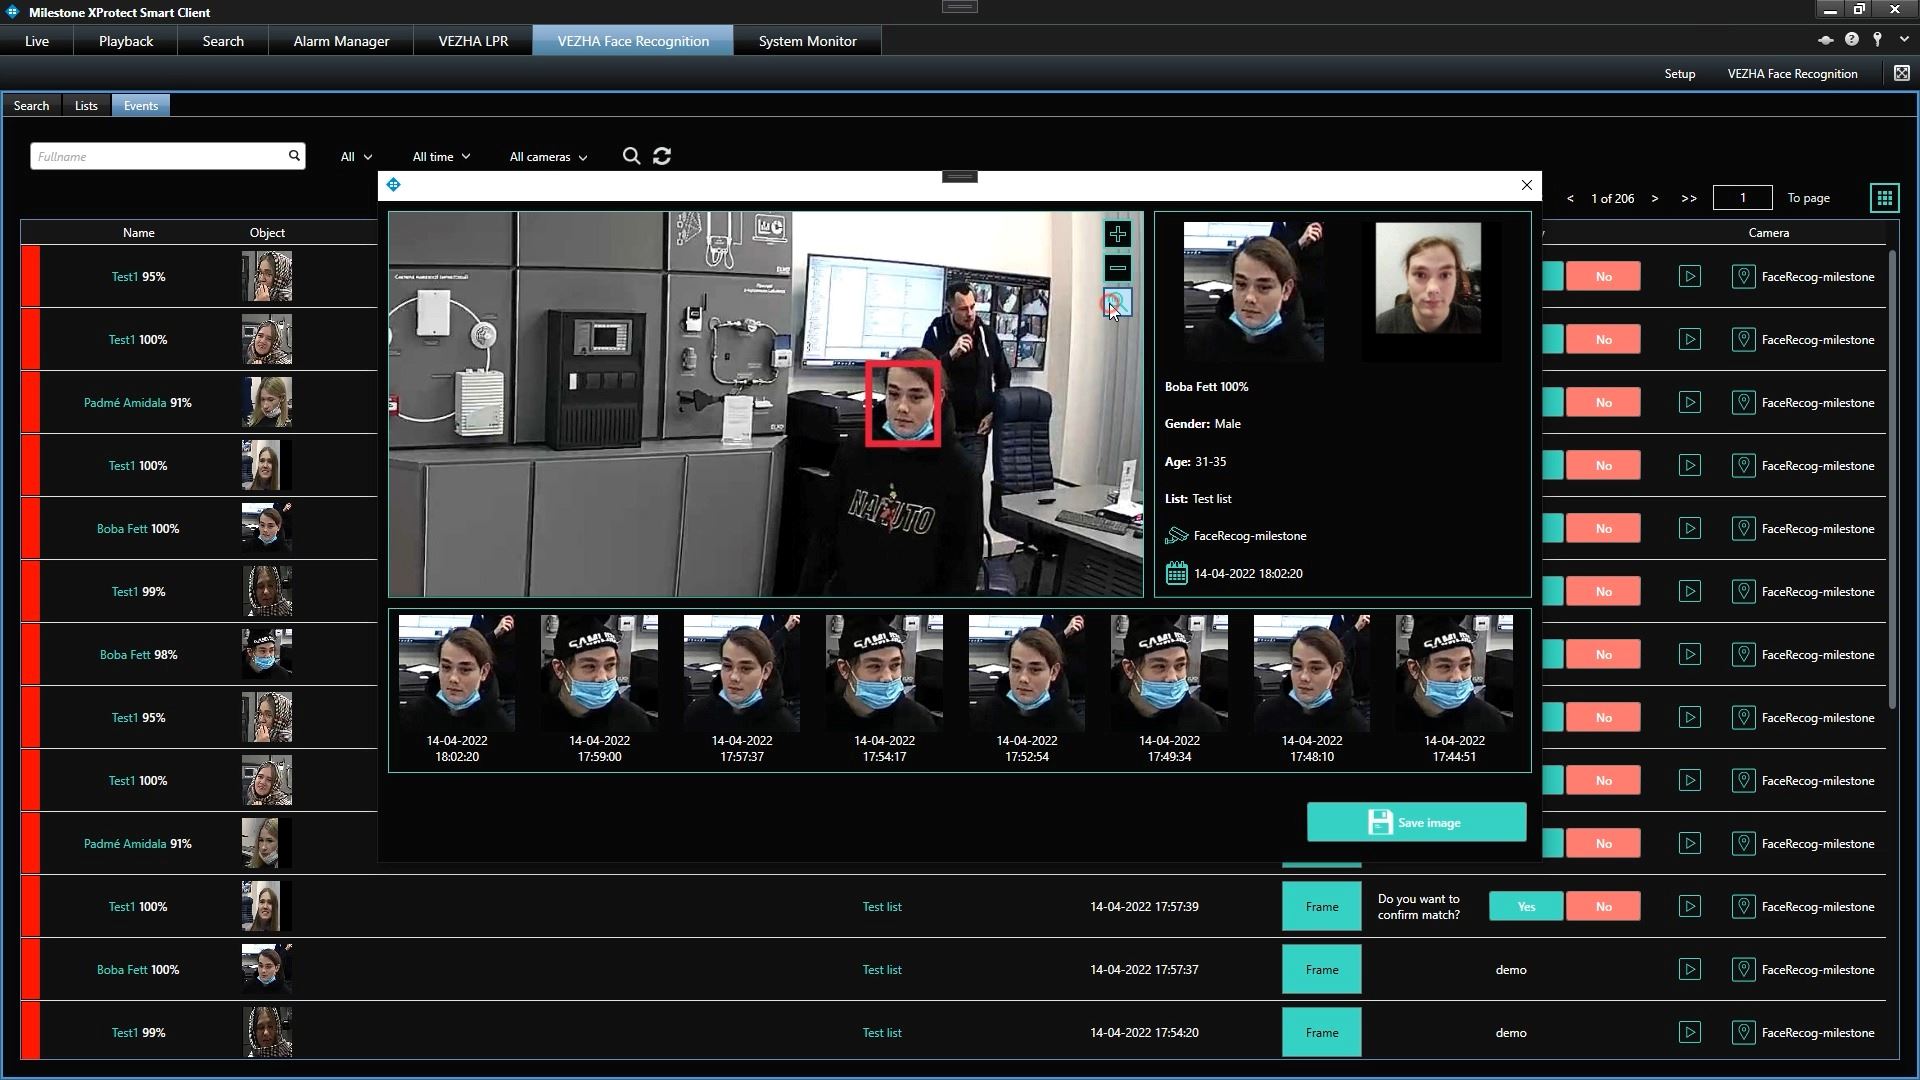The image size is (1920, 1080).
Task: Close the event detail dialog
Action: coord(1526,185)
